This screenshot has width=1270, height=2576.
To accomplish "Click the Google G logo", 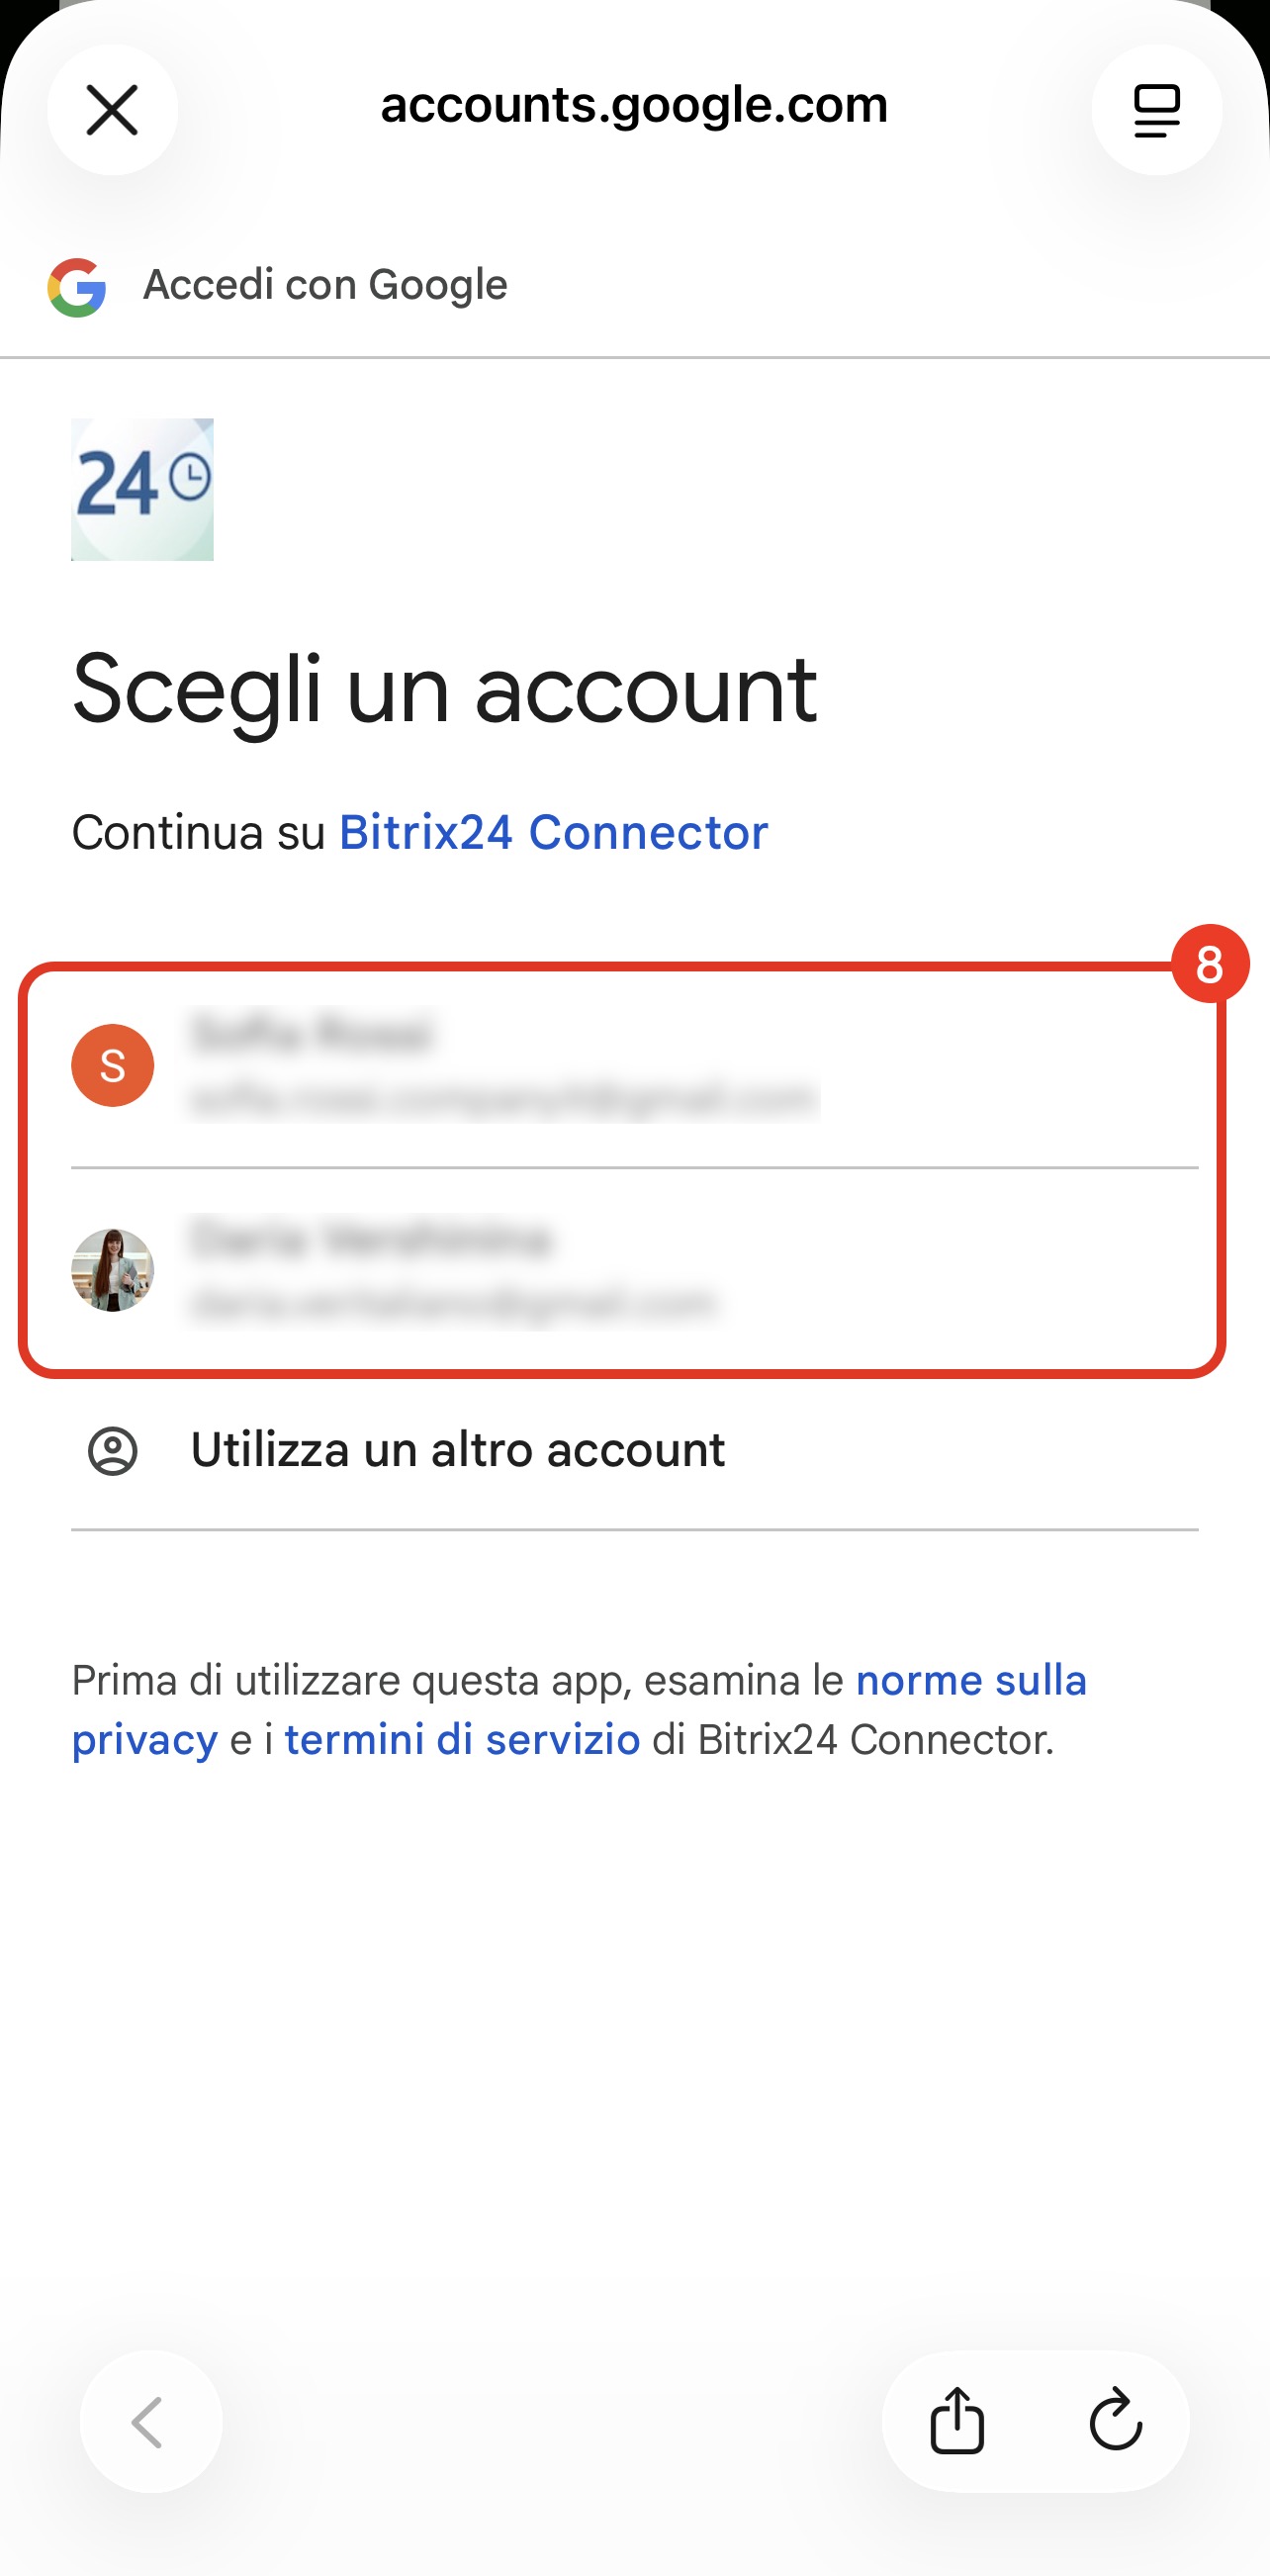I will 77,287.
